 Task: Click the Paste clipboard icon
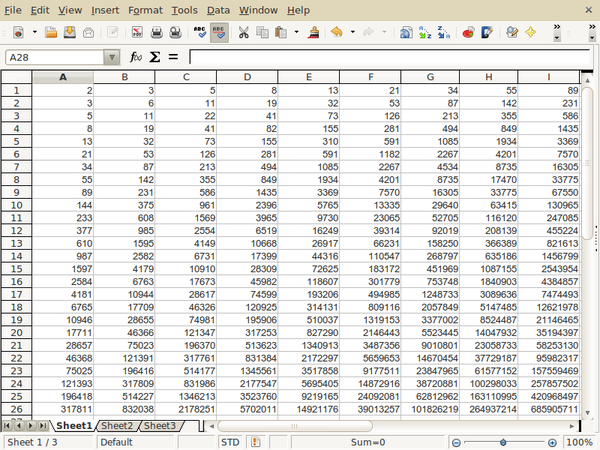coord(281,33)
